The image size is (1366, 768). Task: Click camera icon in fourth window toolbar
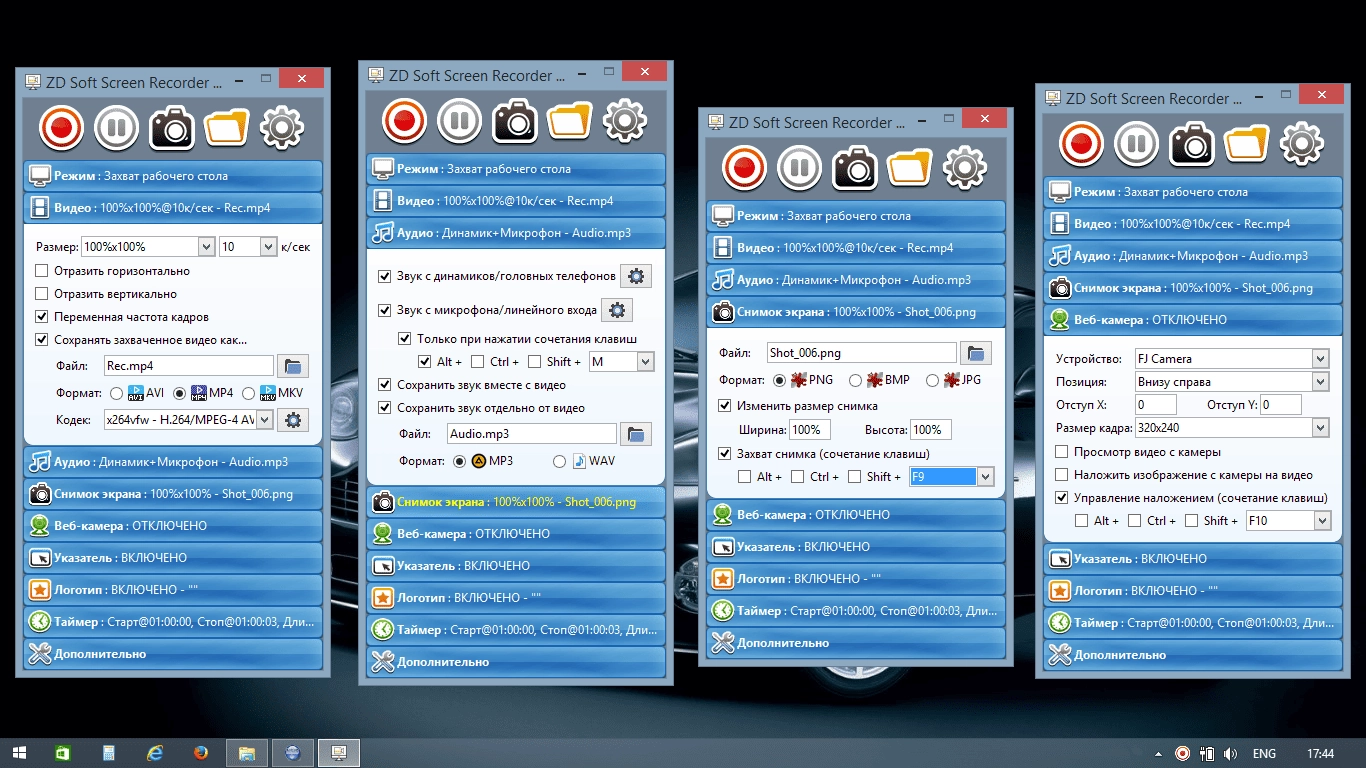pyautogui.click(x=1192, y=144)
